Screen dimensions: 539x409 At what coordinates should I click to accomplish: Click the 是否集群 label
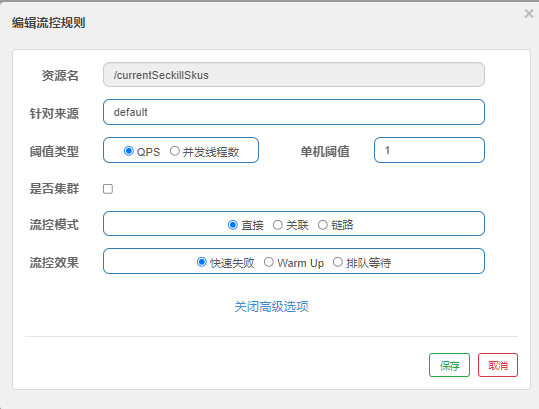[54, 188]
